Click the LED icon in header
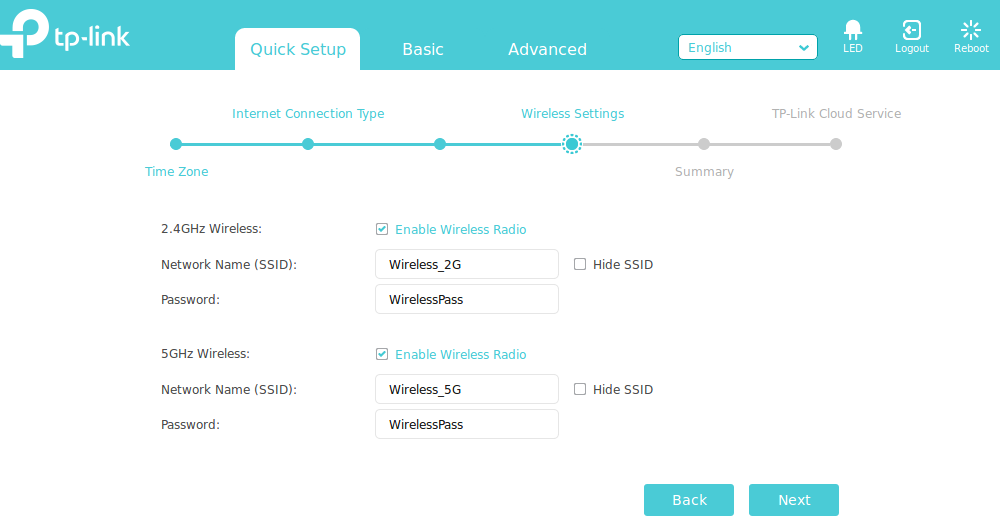 pos(852,30)
